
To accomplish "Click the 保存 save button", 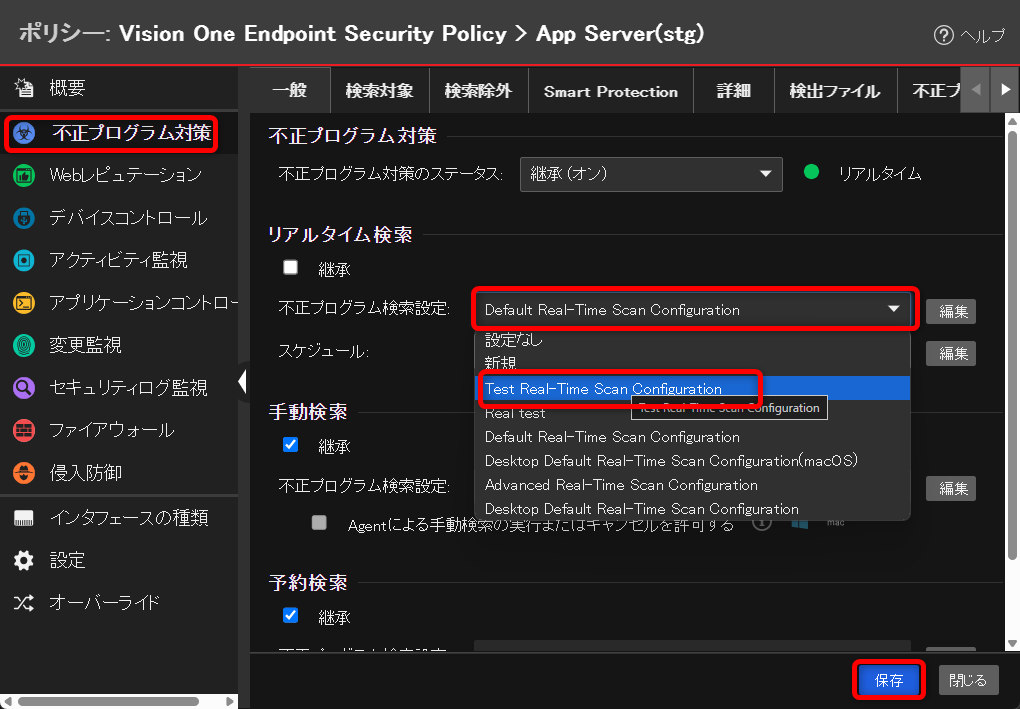I will tap(889, 680).
